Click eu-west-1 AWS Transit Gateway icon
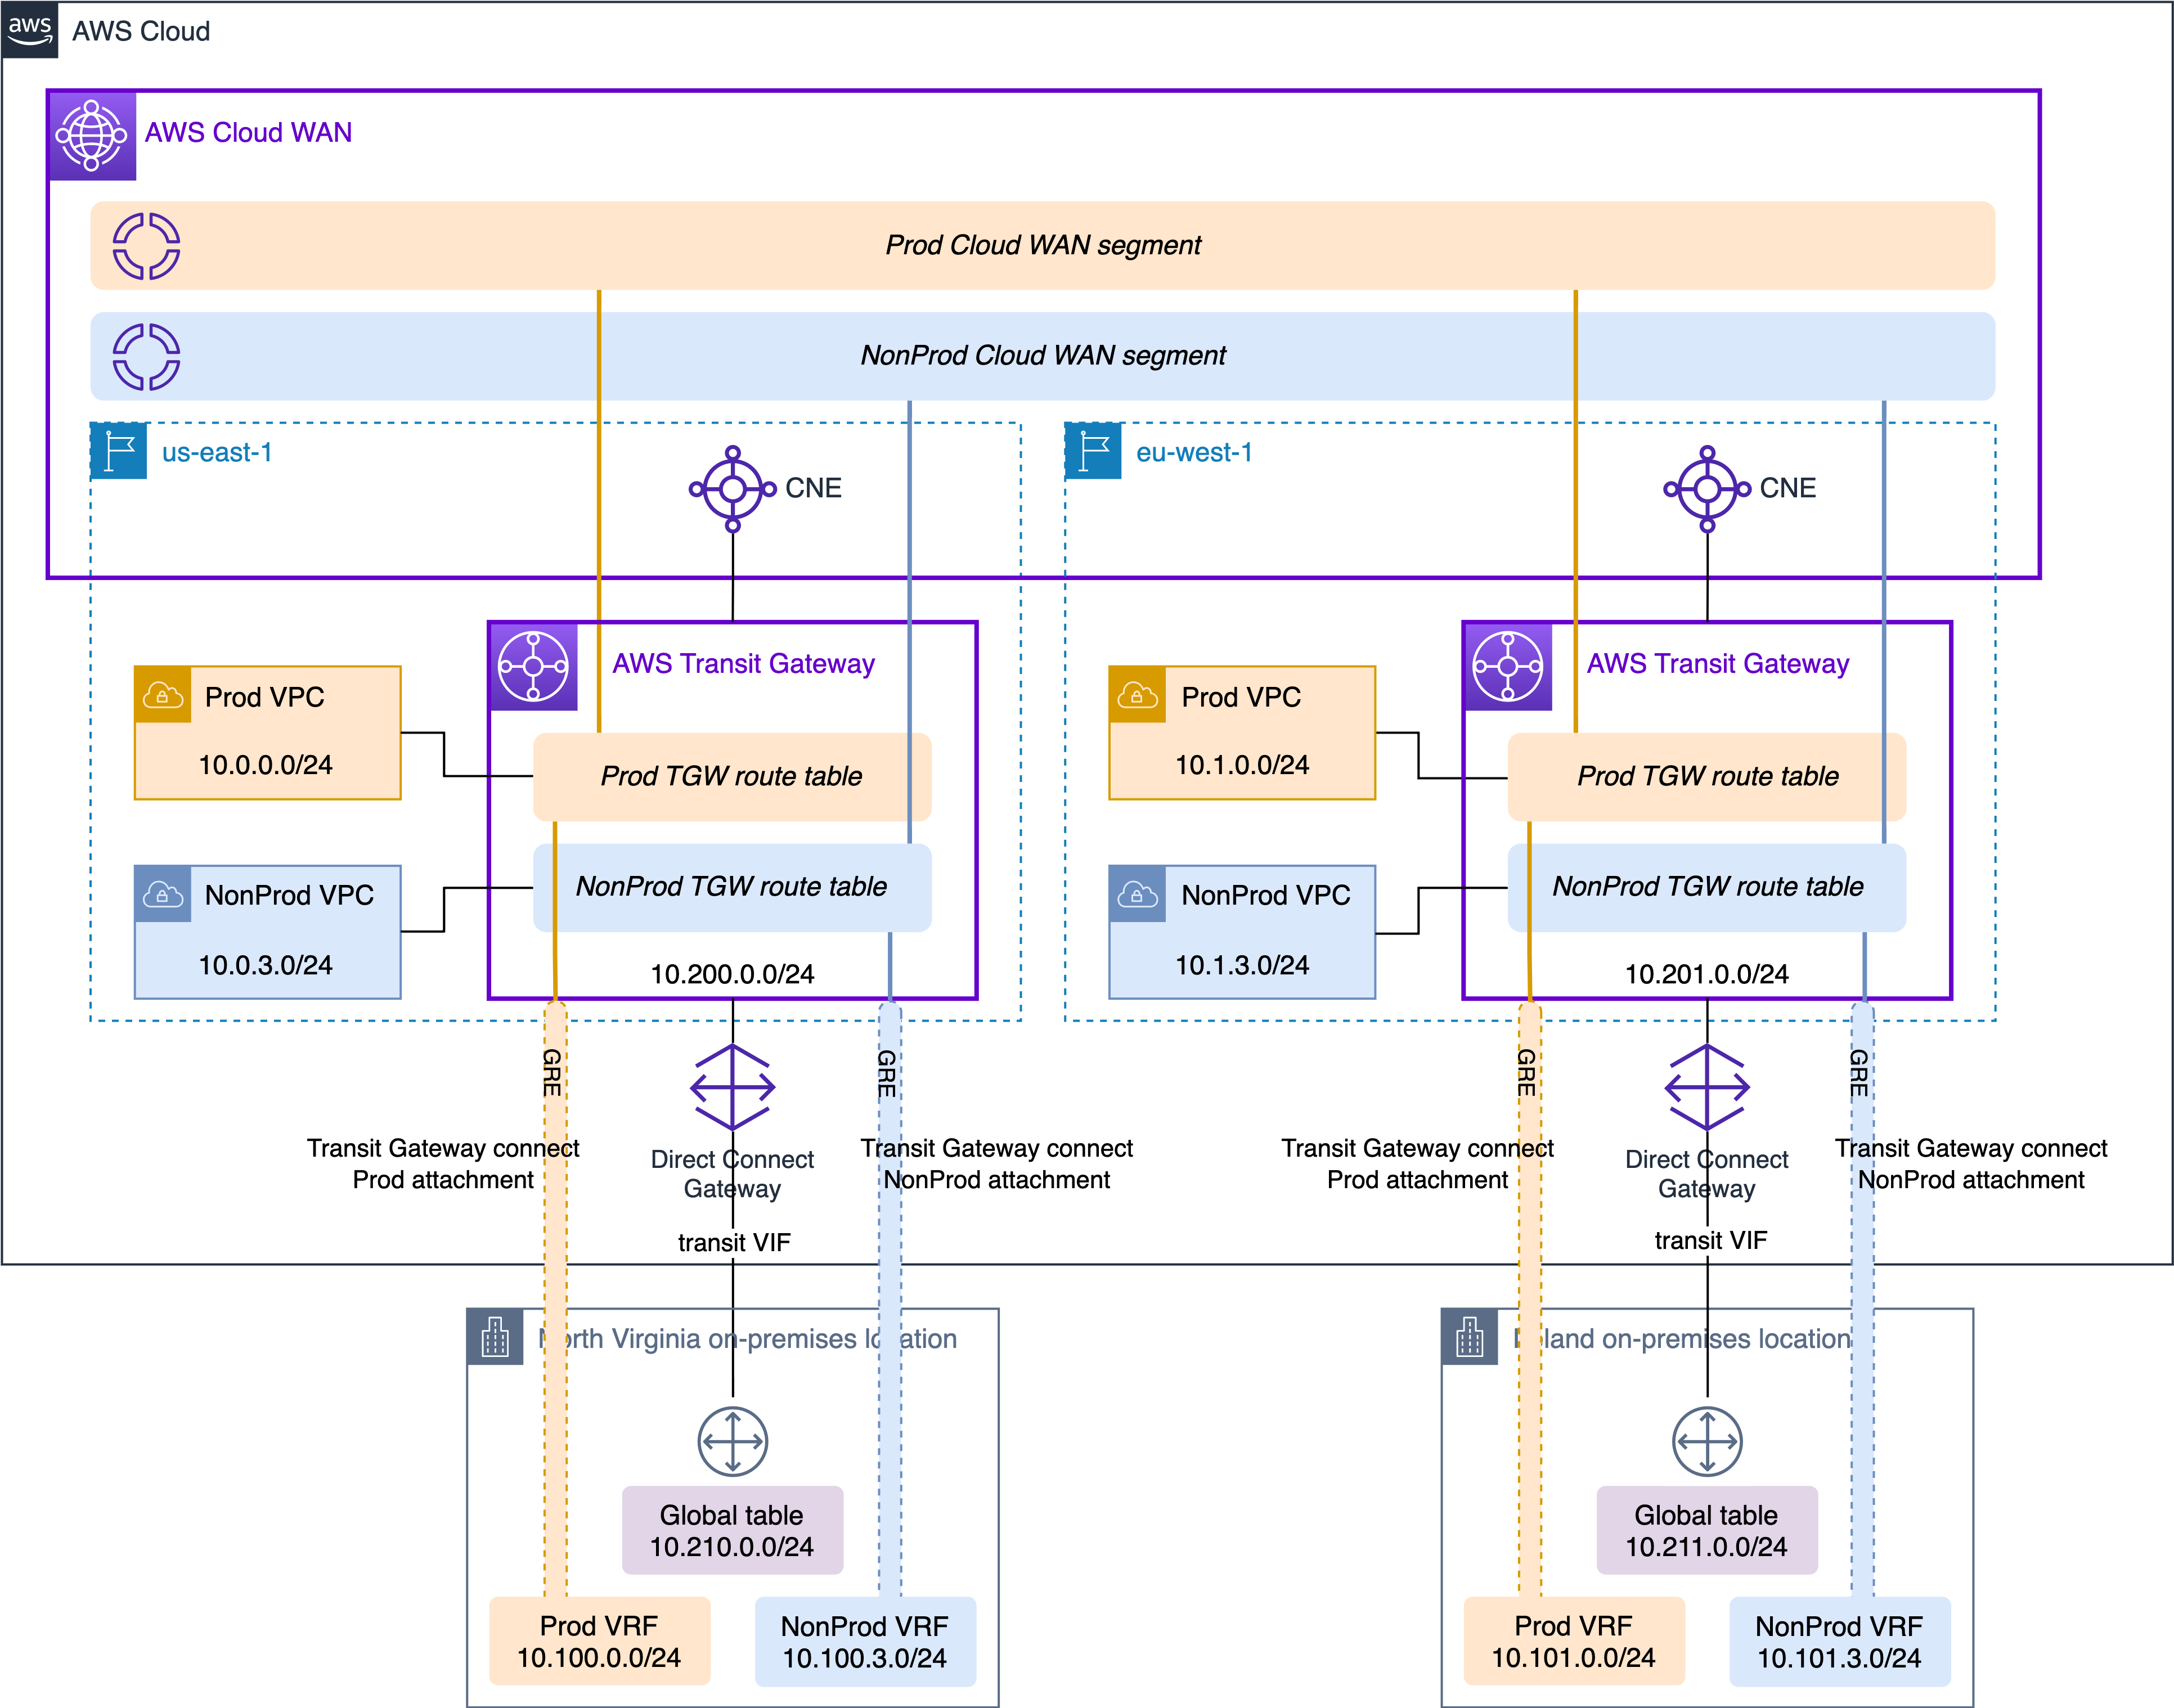2174x1708 pixels. point(1508,667)
